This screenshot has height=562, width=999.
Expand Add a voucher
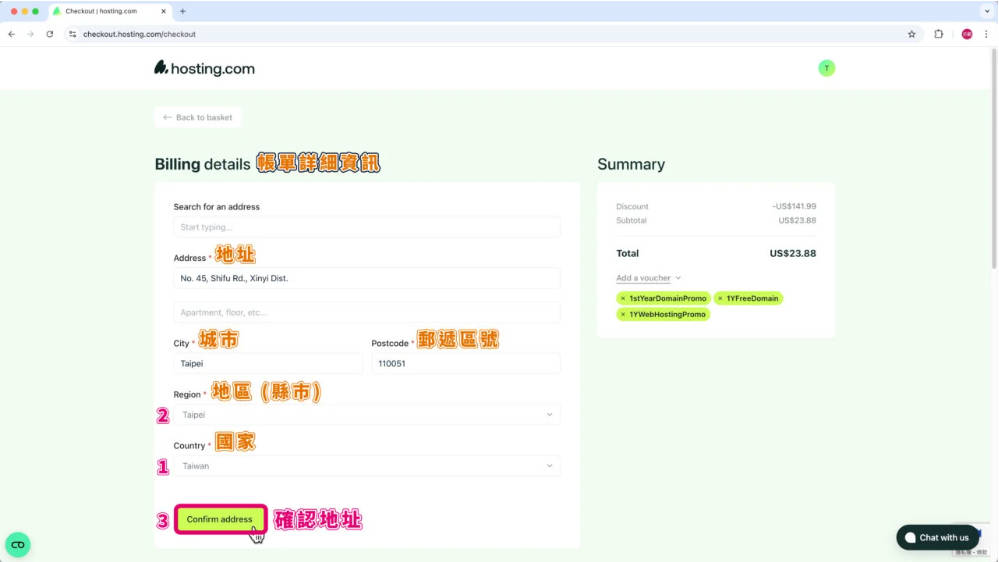[648, 278]
